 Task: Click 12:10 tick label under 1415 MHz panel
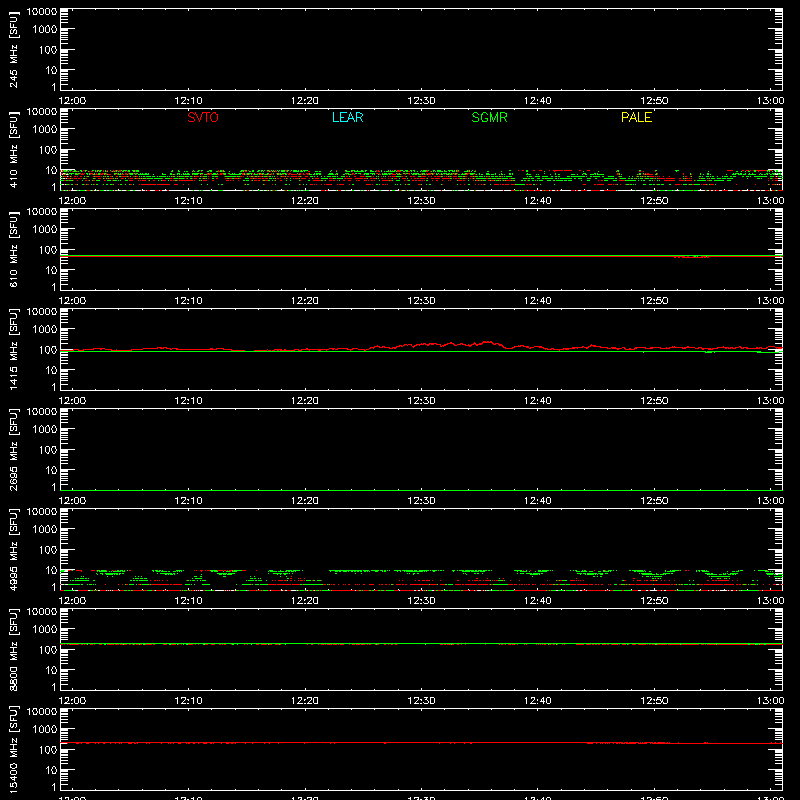[188, 401]
